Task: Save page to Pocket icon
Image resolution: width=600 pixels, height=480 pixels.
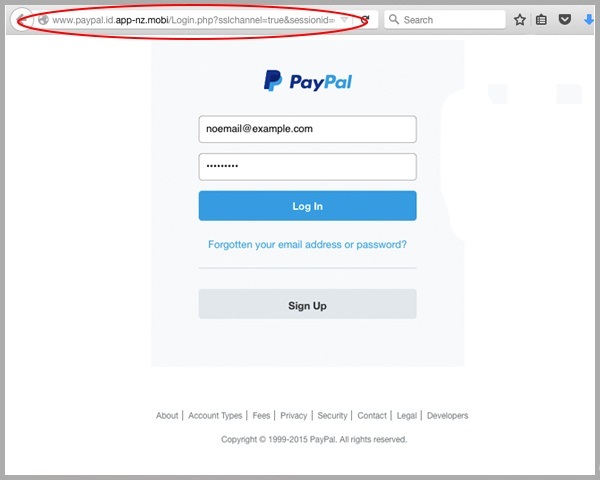Action: (x=565, y=19)
